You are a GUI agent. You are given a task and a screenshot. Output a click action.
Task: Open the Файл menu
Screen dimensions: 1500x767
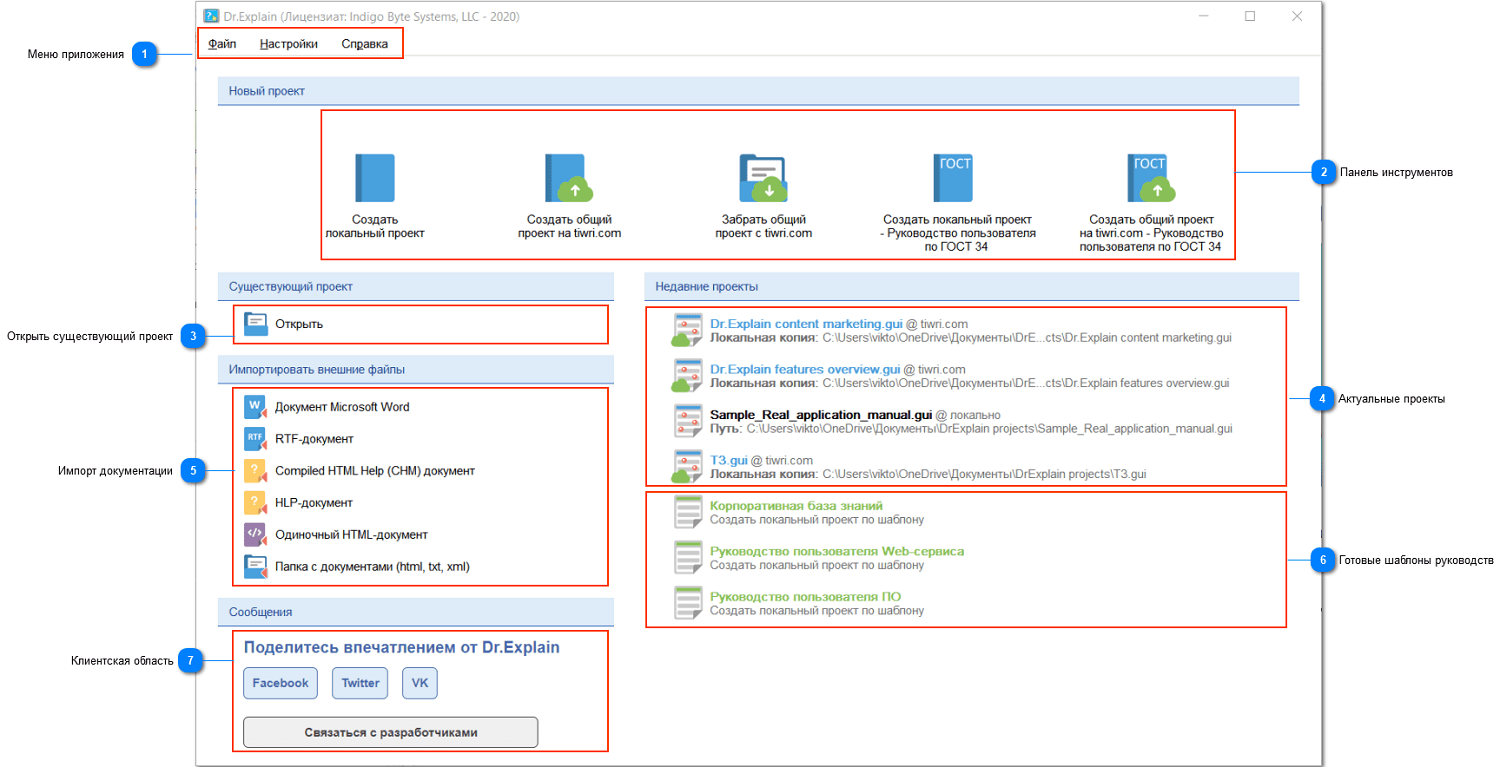coord(222,44)
